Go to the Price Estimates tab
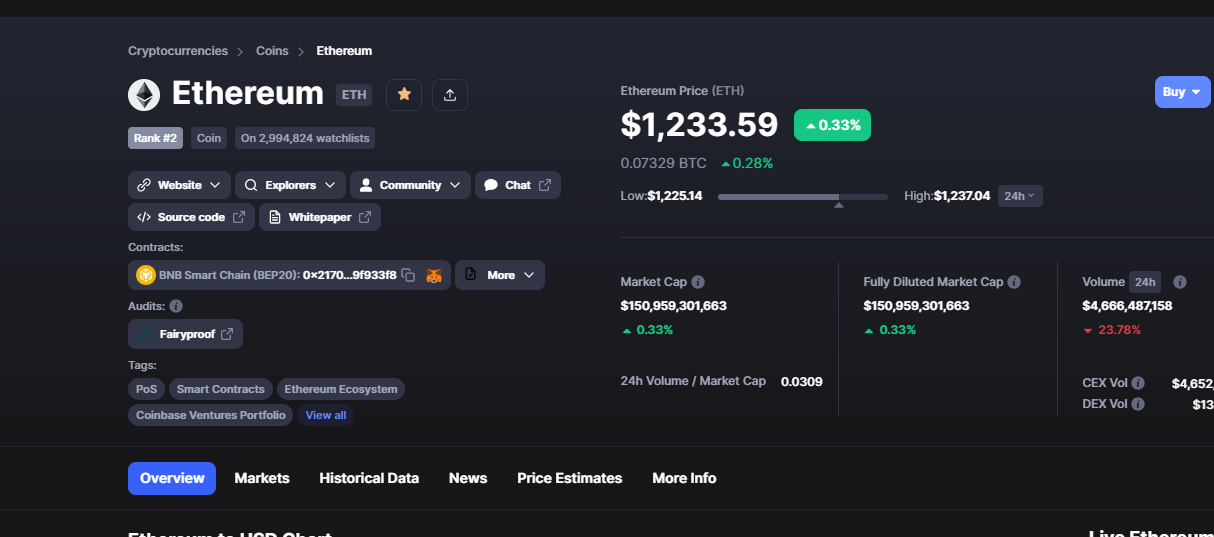Screen dimensions: 1214x537 tap(569, 478)
